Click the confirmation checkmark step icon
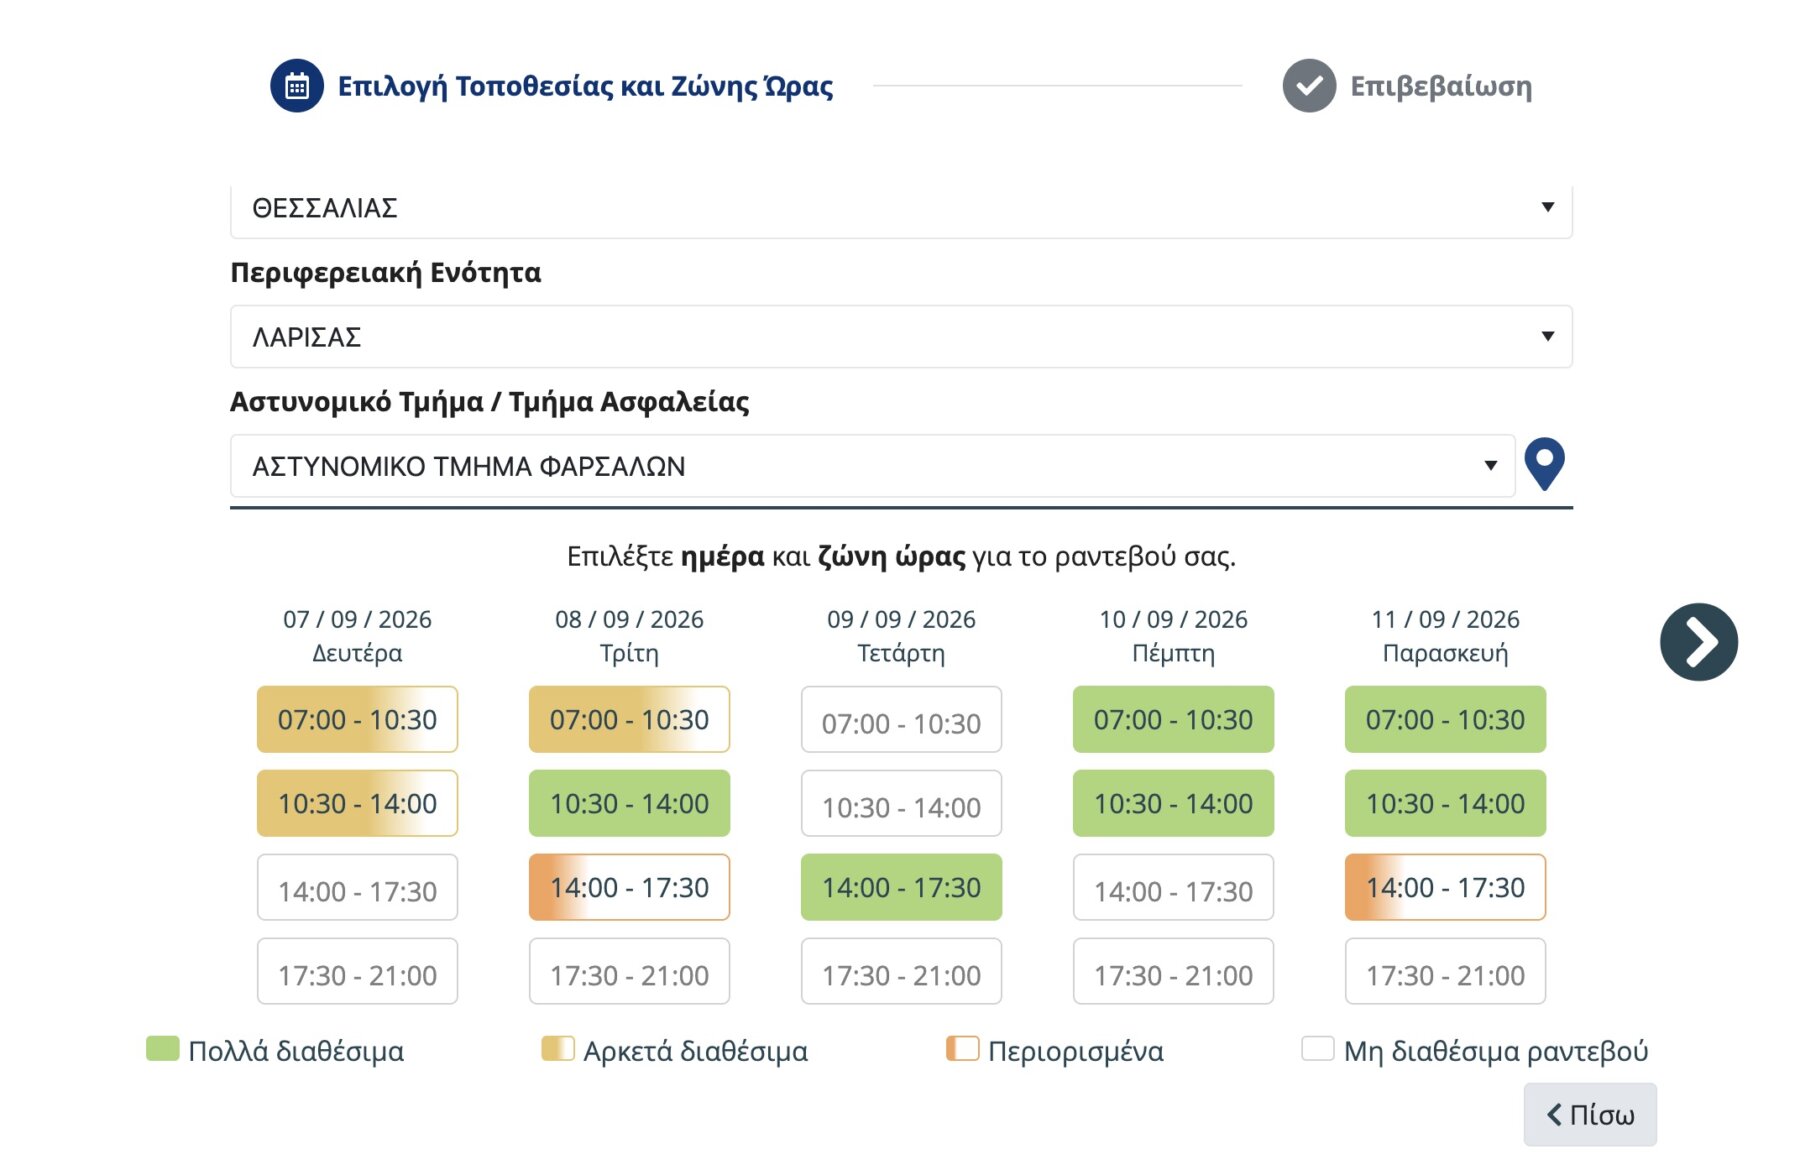This screenshot has height=1170, width=1800. [x=1309, y=86]
